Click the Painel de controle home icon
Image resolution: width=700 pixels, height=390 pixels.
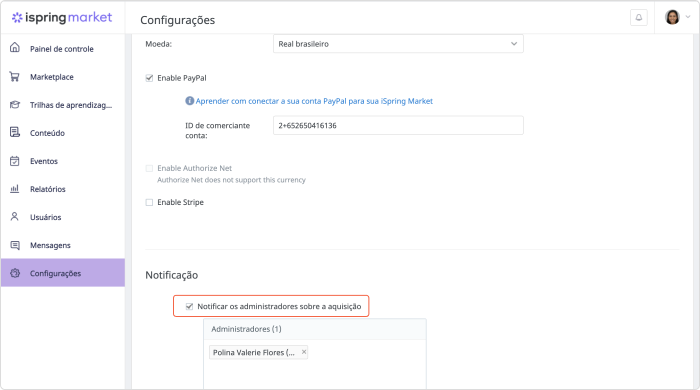(15, 48)
